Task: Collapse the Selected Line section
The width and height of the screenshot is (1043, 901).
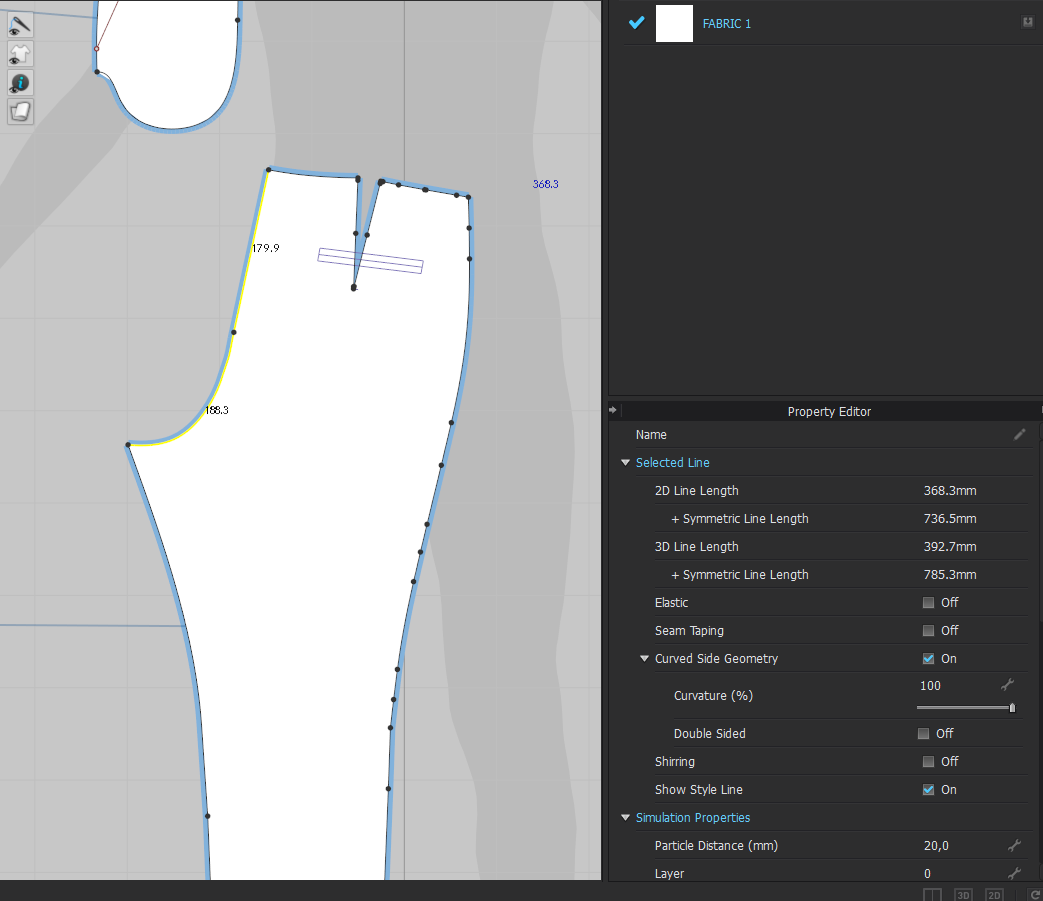Action: point(626,463)
